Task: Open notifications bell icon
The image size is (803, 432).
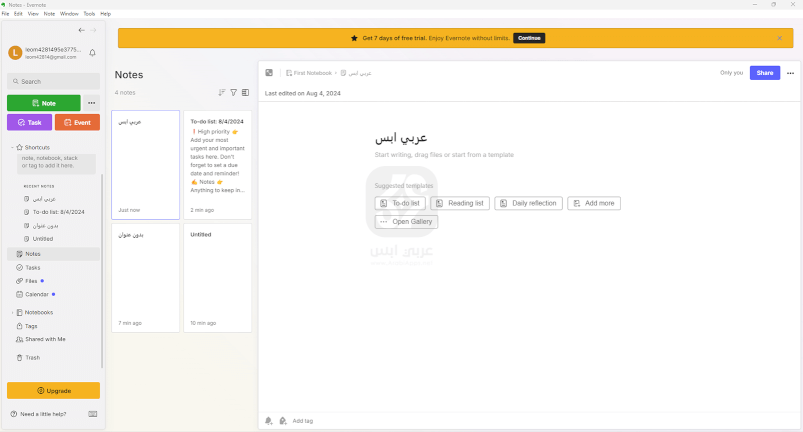Action: 93,53
